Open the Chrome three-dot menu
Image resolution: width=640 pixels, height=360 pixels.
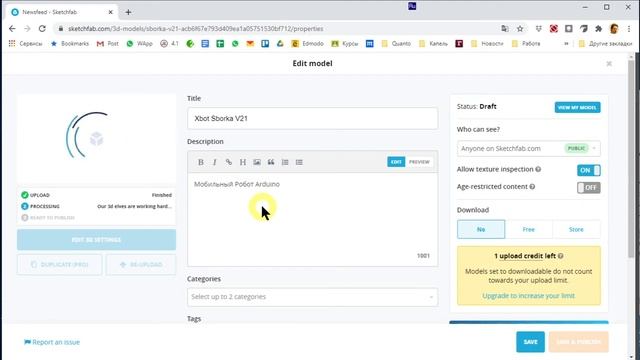[x=629, y=29]
